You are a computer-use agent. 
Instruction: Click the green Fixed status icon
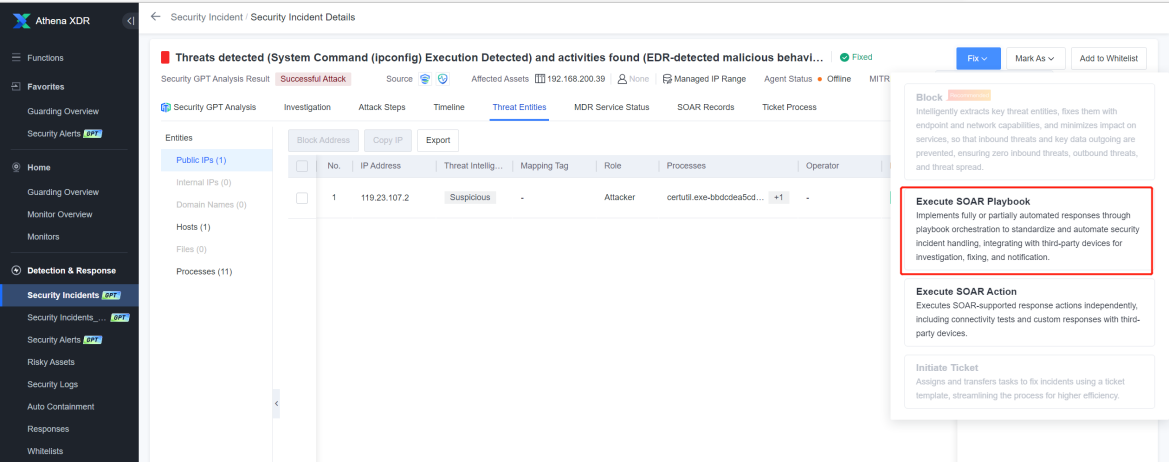pyautogui.click(x=844, y=57)
